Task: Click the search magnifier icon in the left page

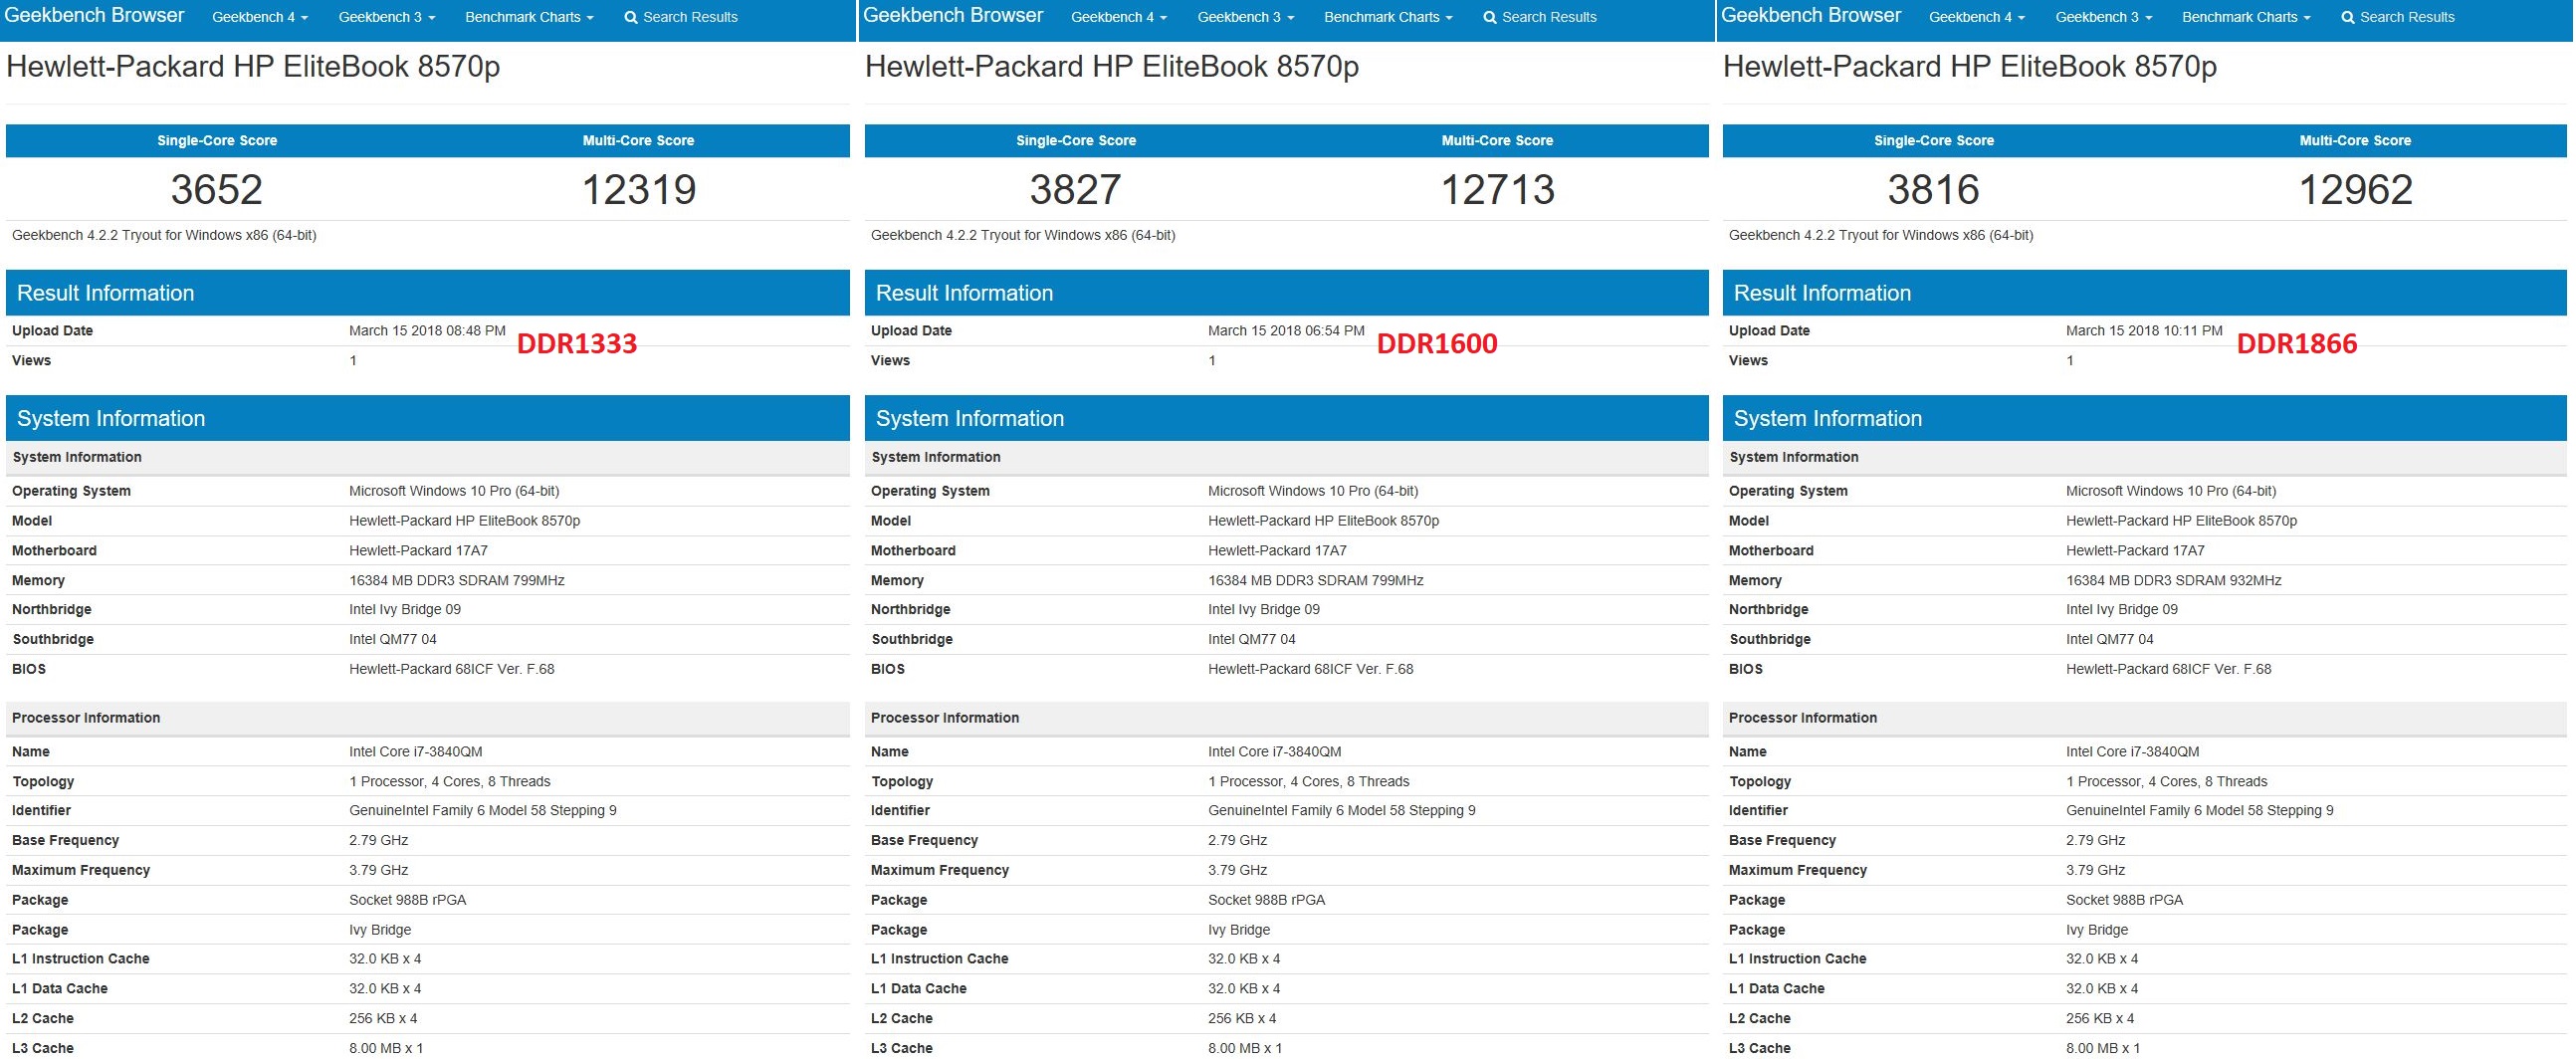Action: point(631,17)
